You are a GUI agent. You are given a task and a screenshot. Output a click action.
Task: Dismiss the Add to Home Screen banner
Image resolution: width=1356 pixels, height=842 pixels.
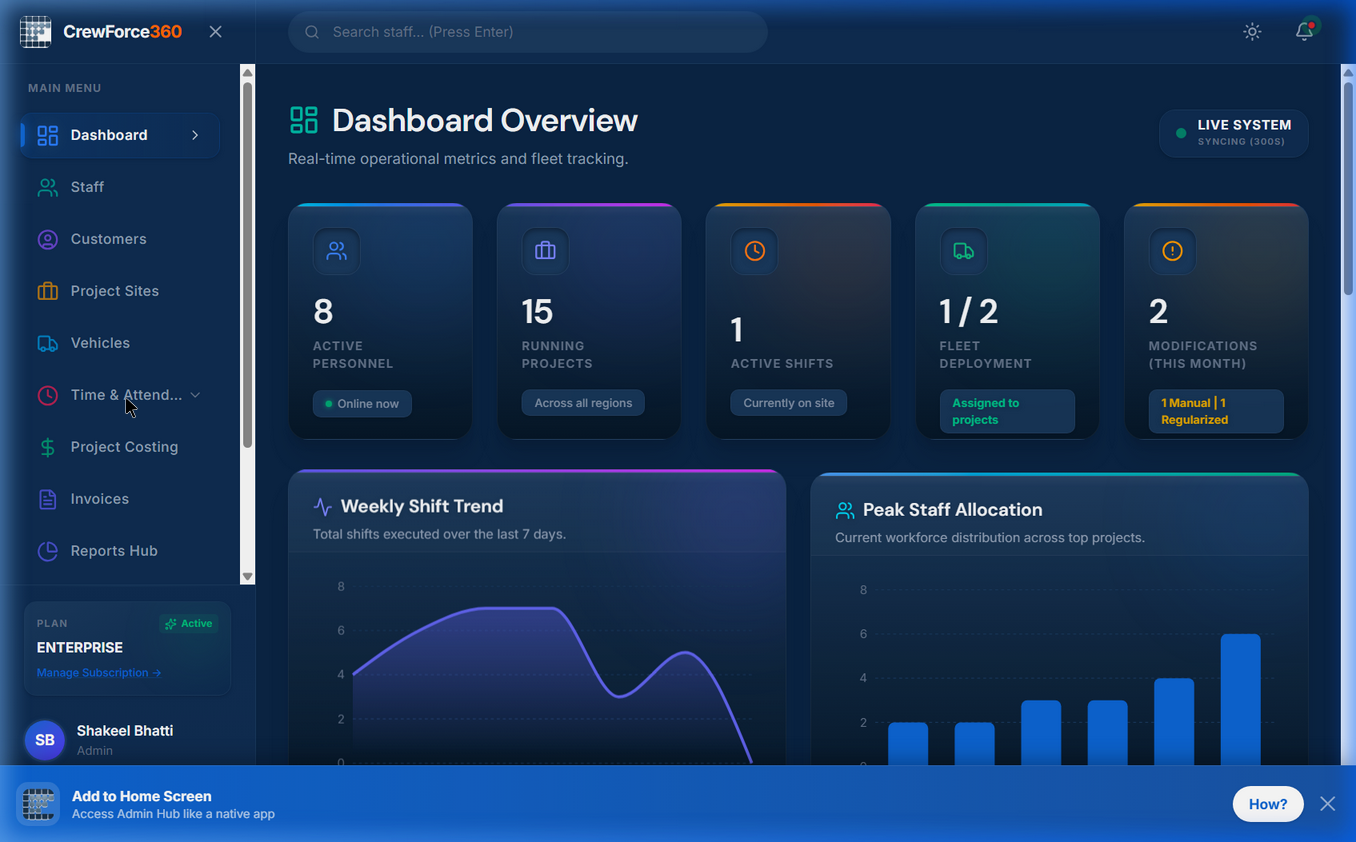[1327, 804]
